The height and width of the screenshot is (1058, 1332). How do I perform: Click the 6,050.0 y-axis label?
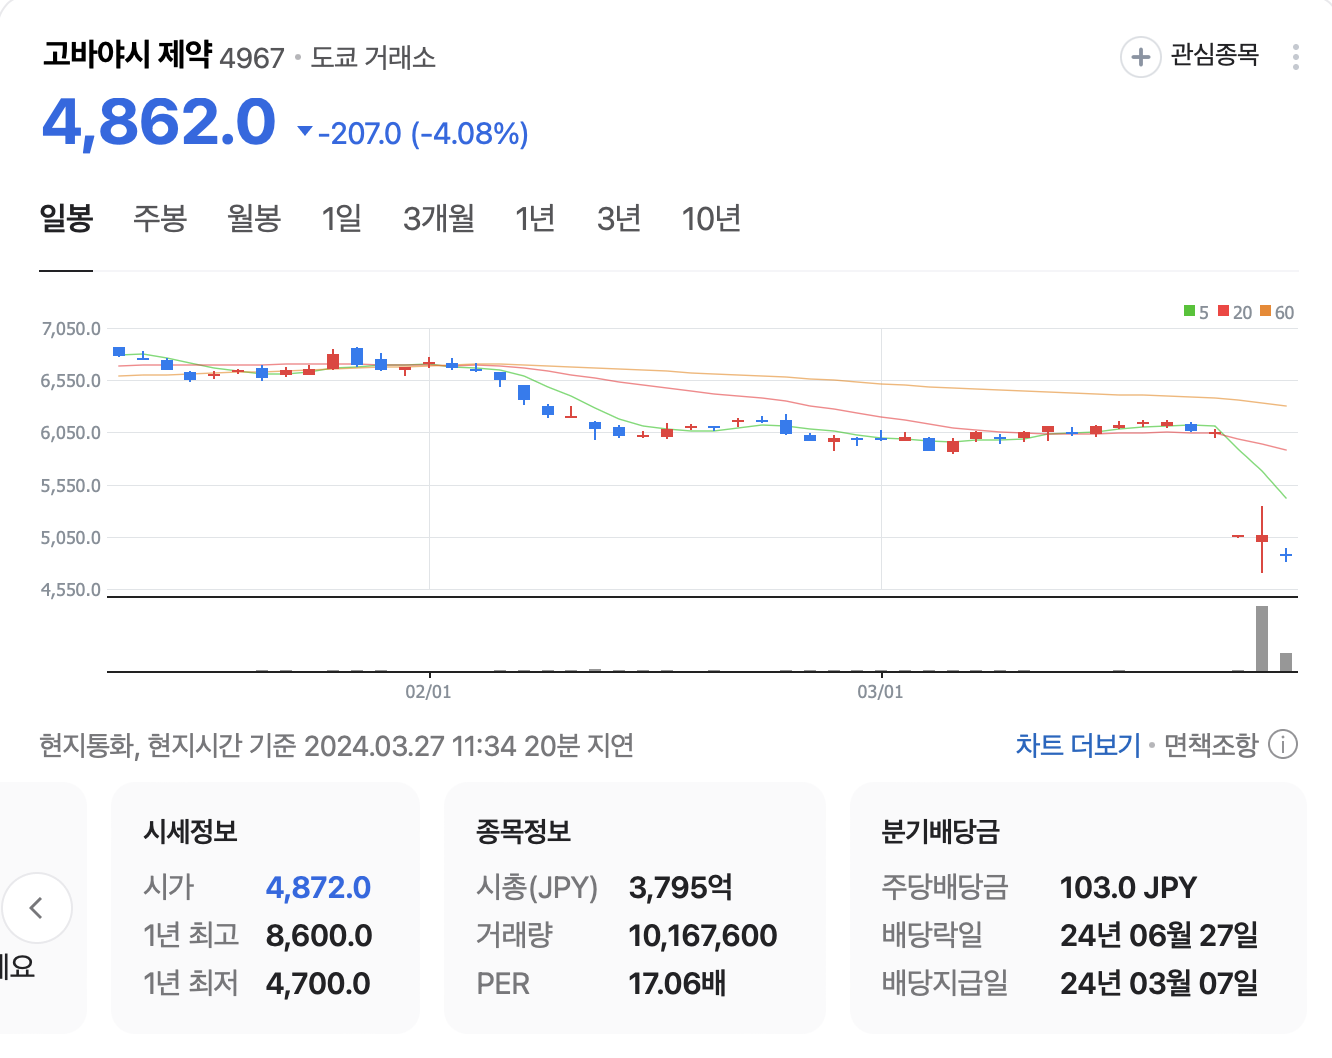click(x=71, y=433)
